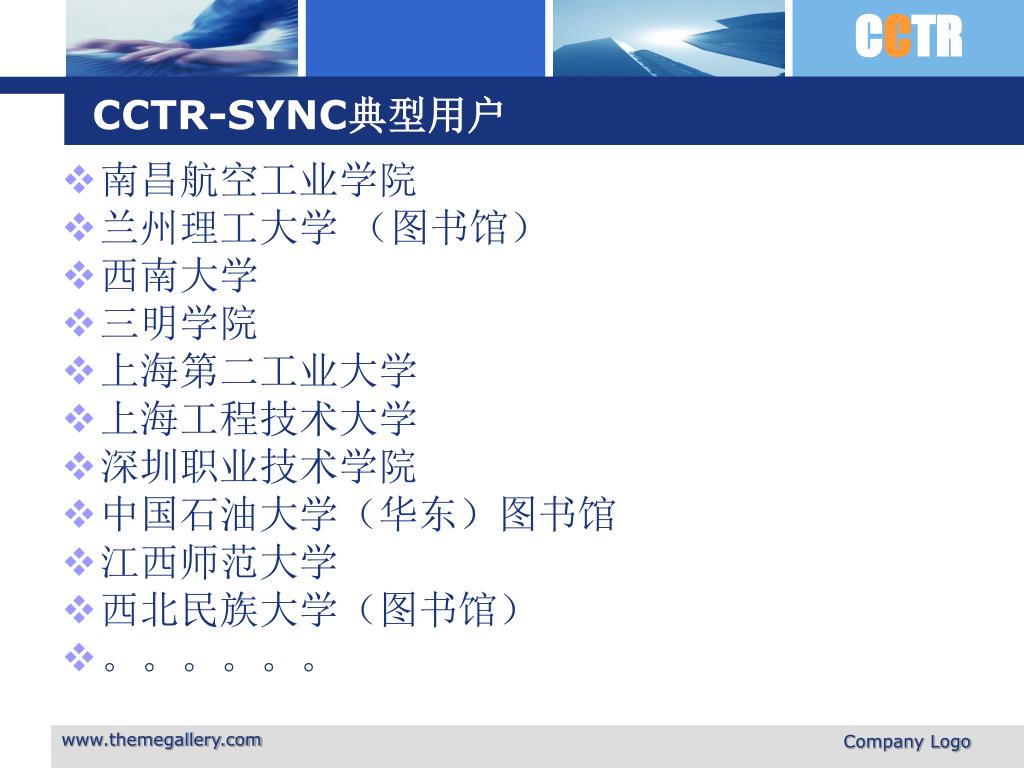
Task: Click the text 西南大学
Action: pyautogui.click(x=180, y=276)
